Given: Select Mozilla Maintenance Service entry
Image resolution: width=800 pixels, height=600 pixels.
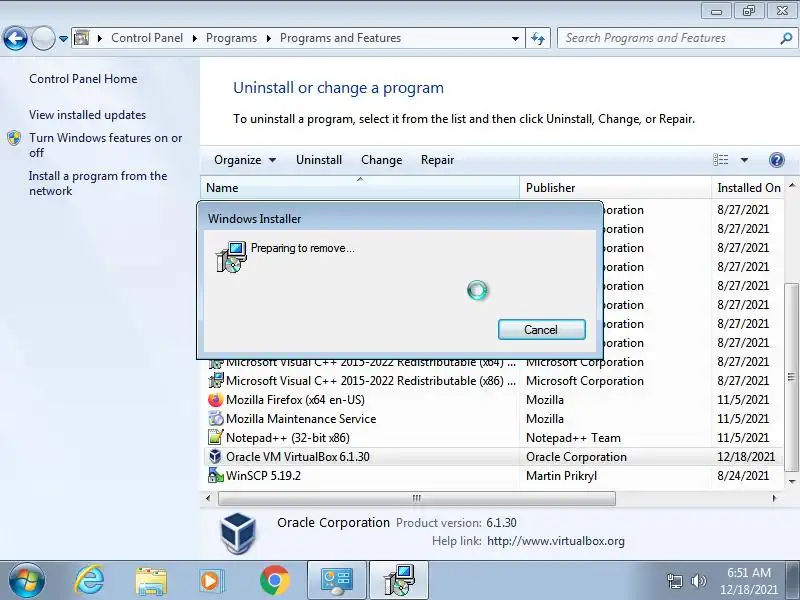Looking at the screenshot, I should pyautogui.click(x=492, y=419).
